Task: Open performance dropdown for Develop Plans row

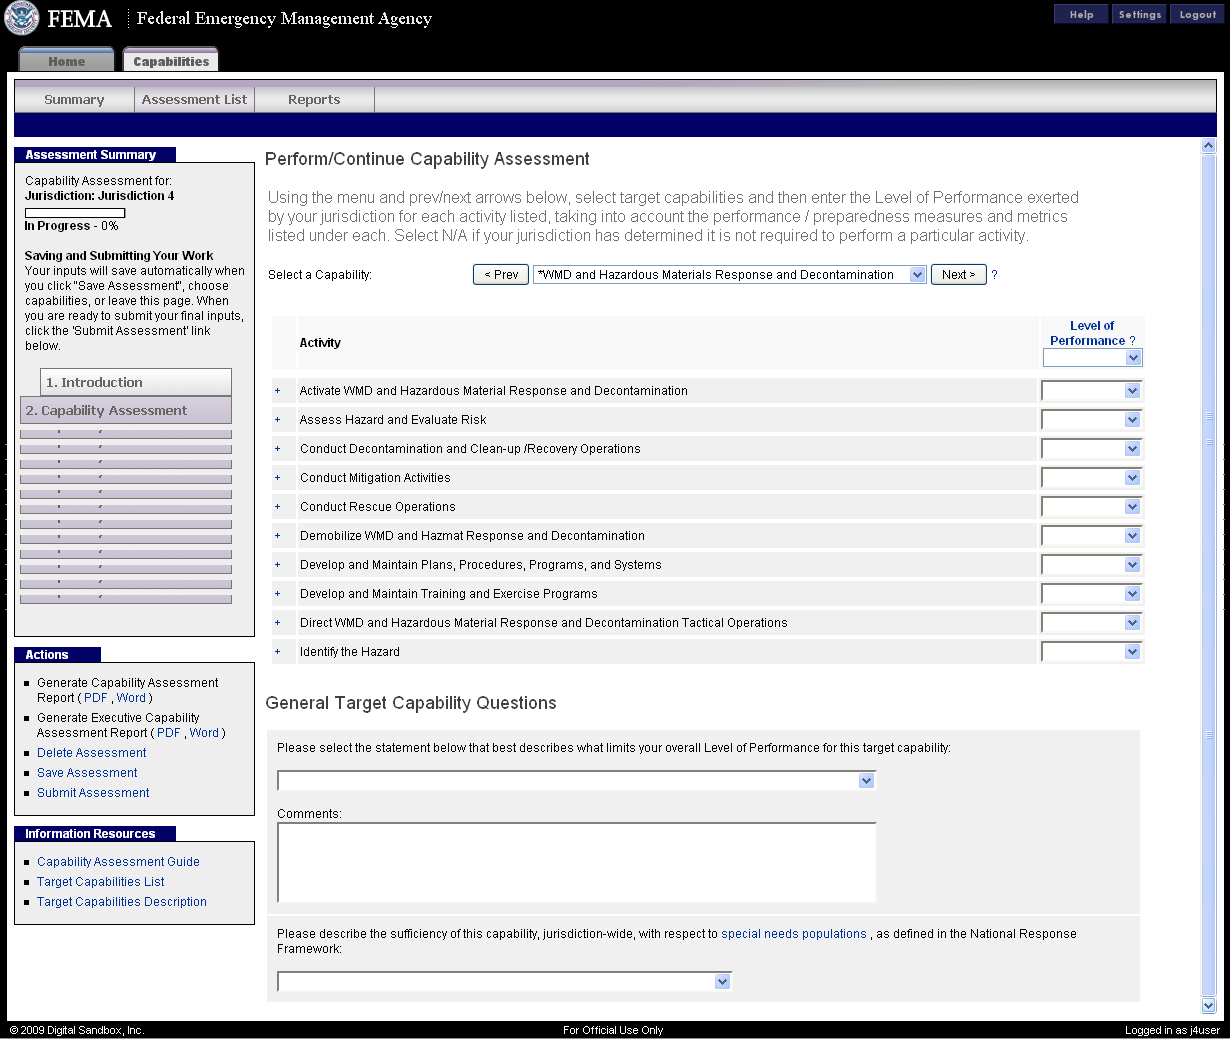Action: coord(1091,565)
